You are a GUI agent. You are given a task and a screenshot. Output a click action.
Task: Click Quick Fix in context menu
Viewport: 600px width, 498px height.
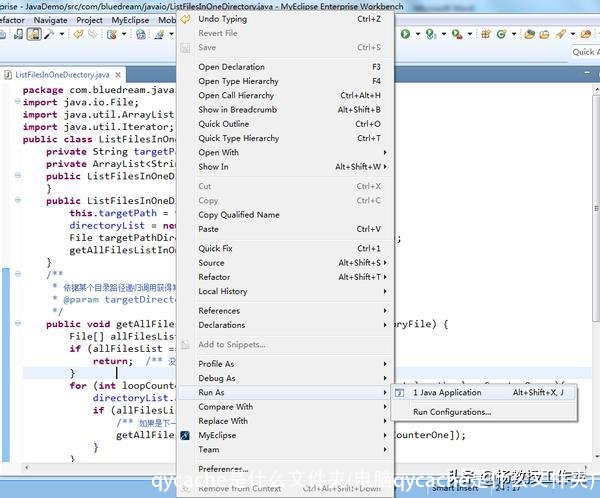215,249
